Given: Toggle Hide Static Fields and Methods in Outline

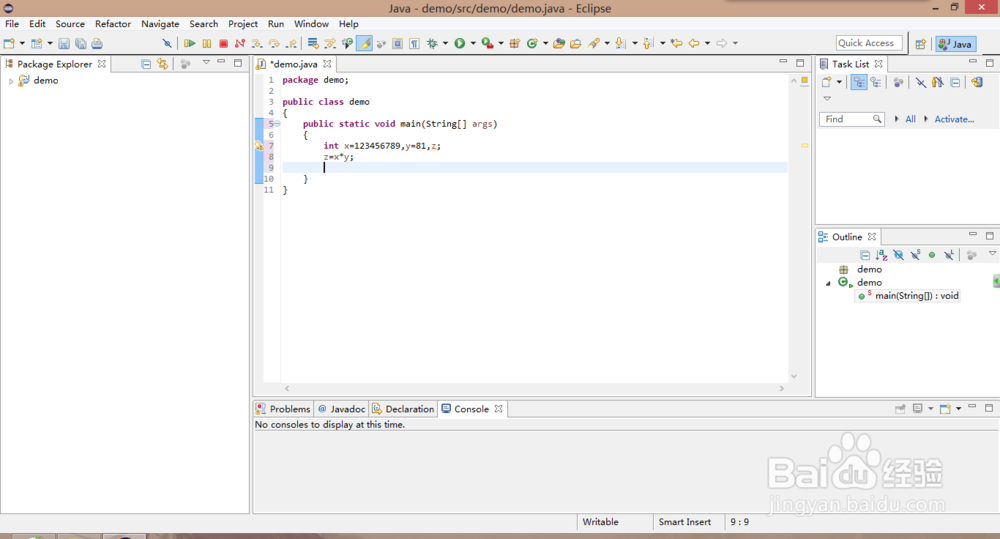Looking at the screenshot, I should (x=915, y=255).
